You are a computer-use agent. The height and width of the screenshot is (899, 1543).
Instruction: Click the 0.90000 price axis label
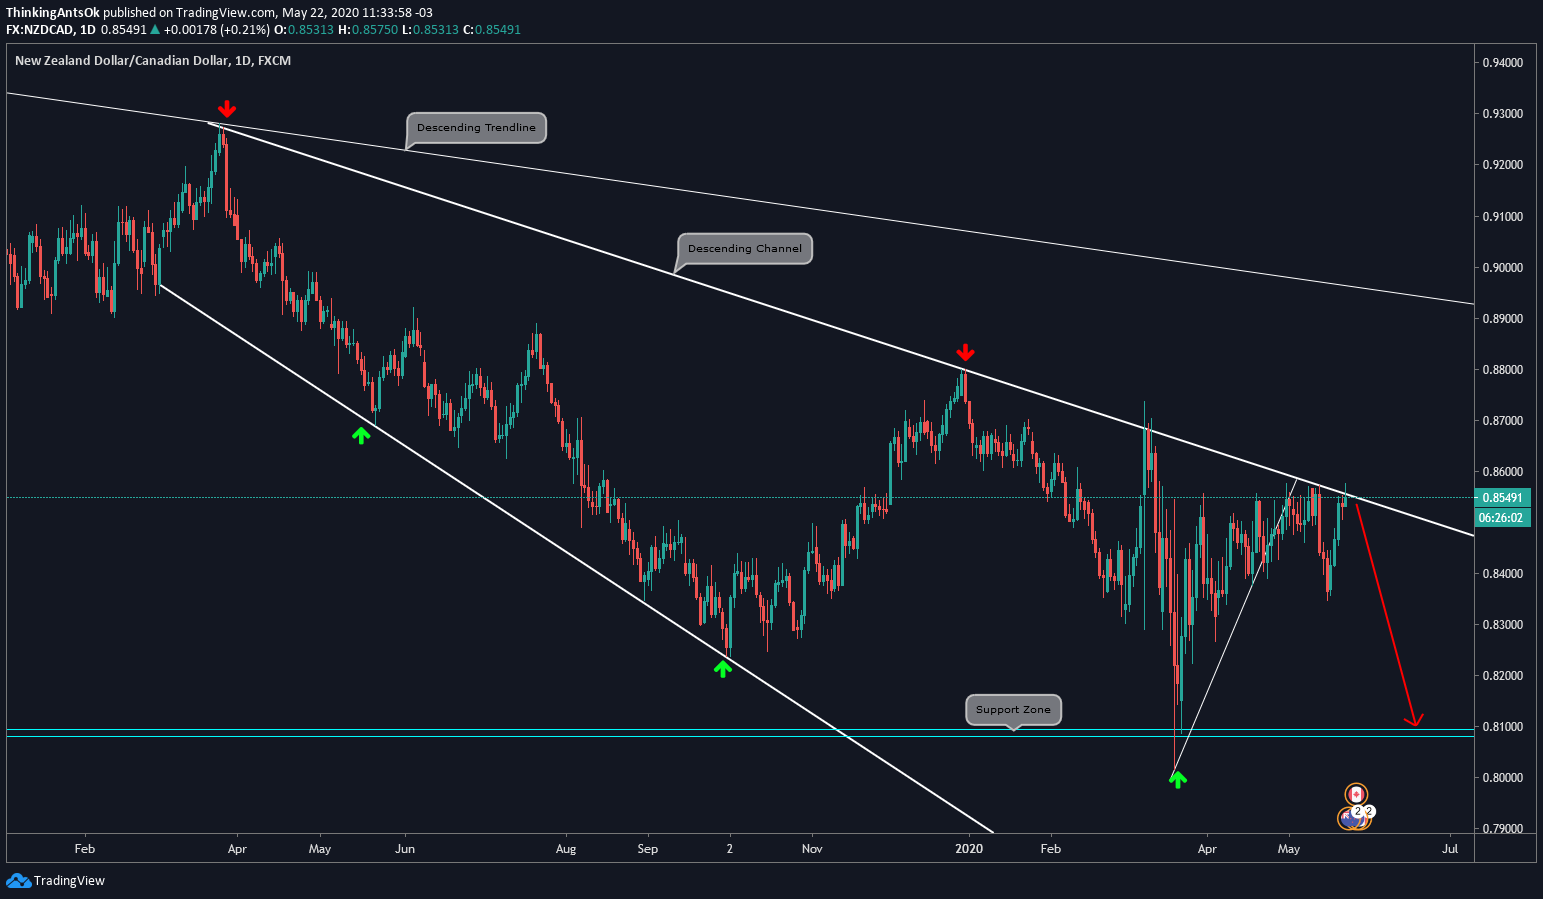[1502, 268]
